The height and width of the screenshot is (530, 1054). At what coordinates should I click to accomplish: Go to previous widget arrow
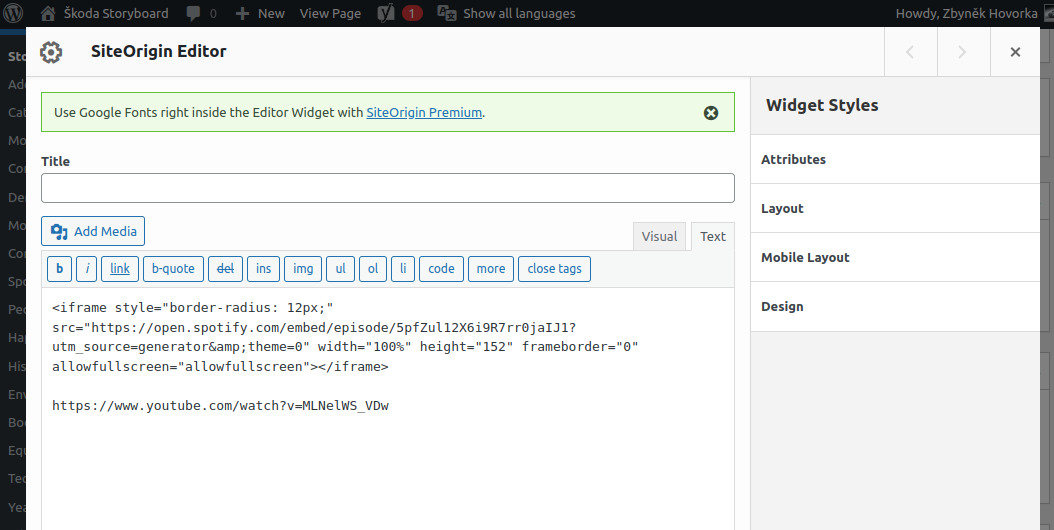click(x=910, y=52)
